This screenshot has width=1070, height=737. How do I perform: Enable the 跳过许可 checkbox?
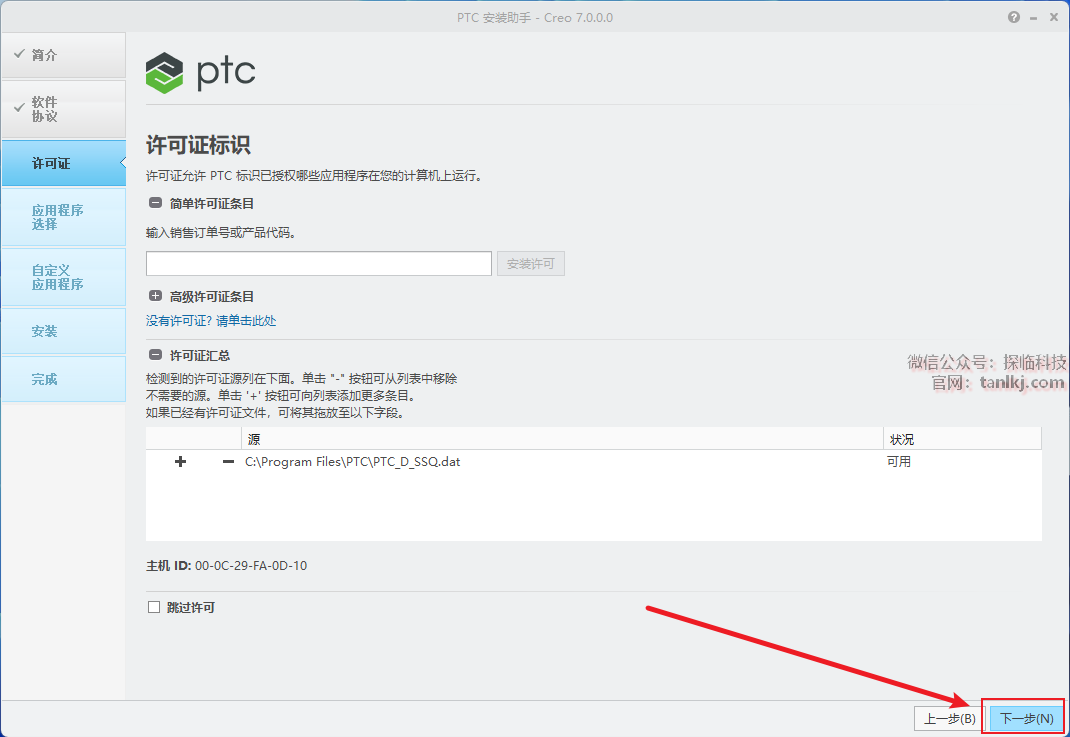pos(154,607)
